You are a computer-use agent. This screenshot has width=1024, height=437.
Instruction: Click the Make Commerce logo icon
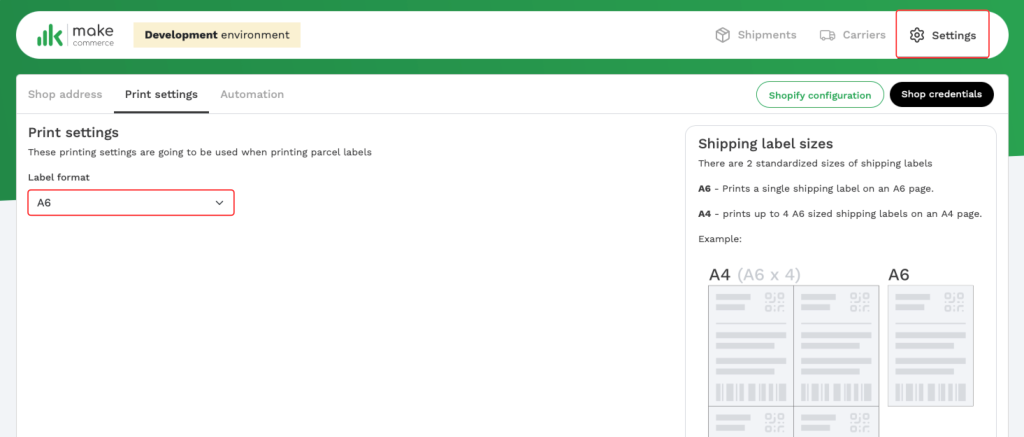(x=51, y=35)
